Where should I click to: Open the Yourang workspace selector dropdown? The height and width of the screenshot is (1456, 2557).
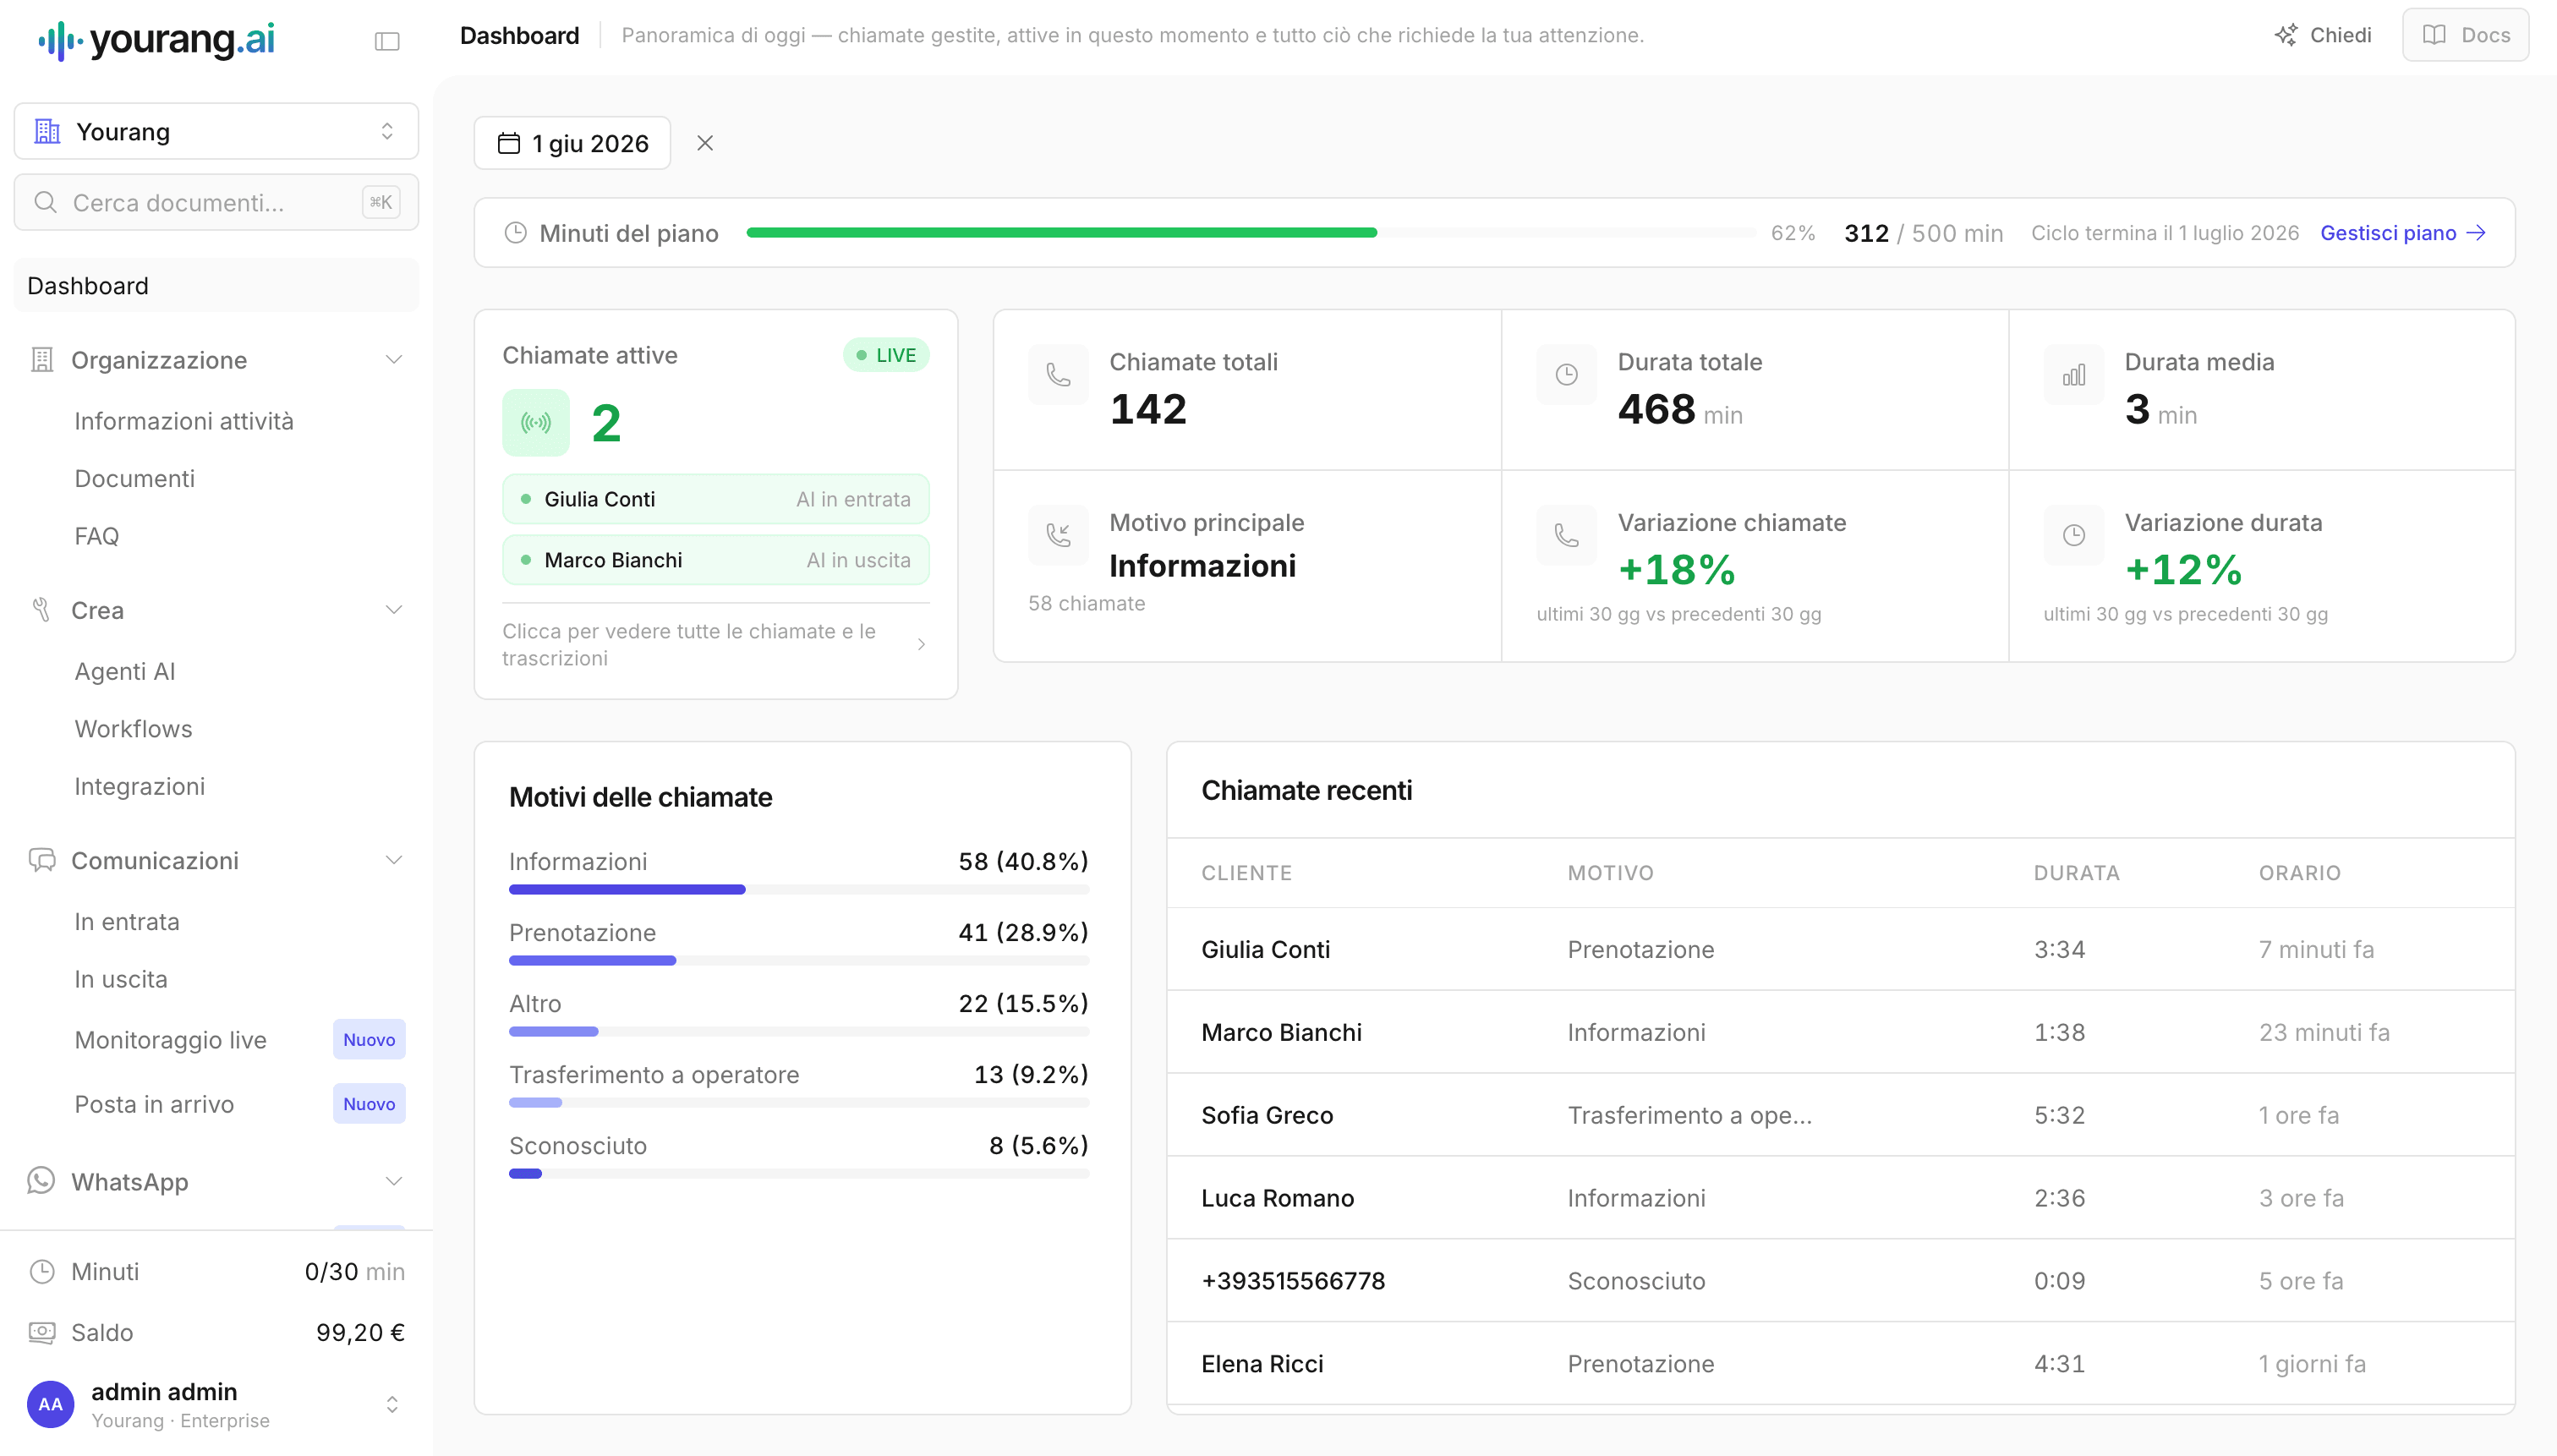tap(216, 131)
